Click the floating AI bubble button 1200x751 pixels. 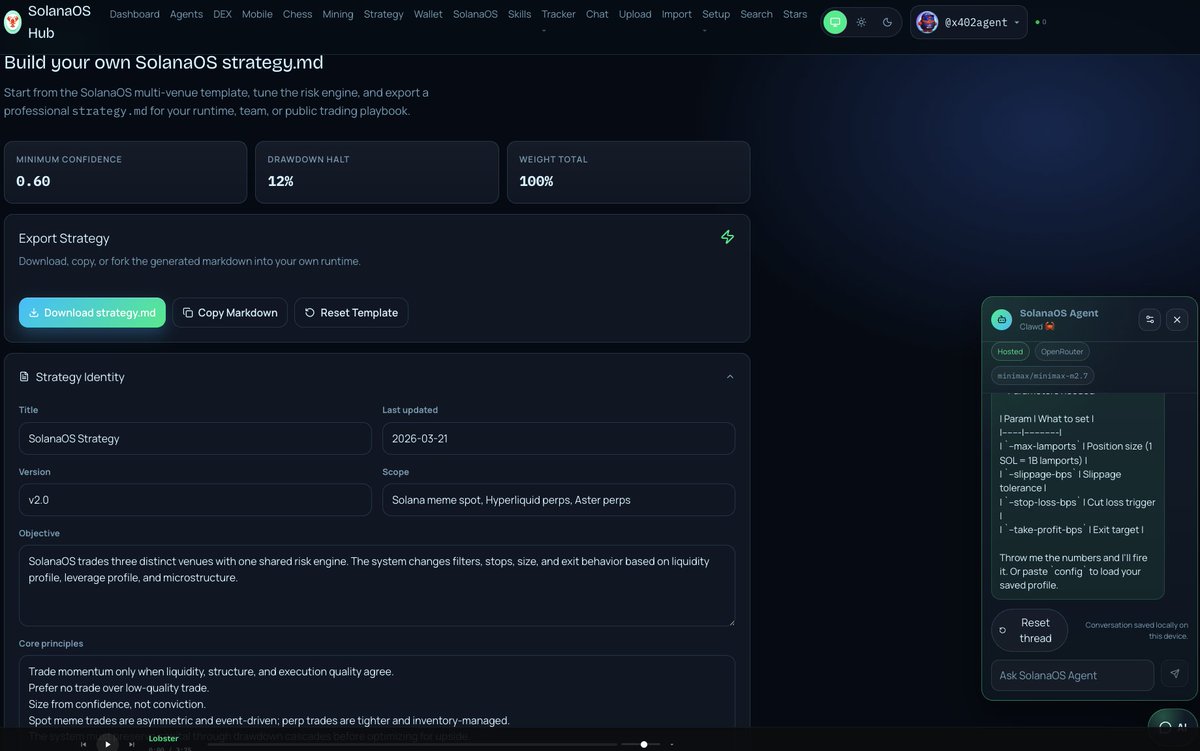pos(1172,728)
